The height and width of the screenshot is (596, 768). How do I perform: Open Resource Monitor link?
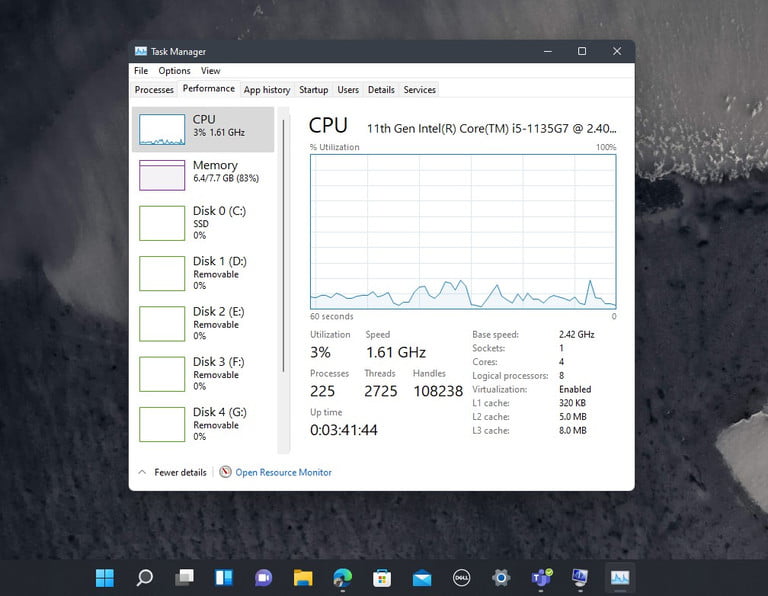[x=284, y=472]
